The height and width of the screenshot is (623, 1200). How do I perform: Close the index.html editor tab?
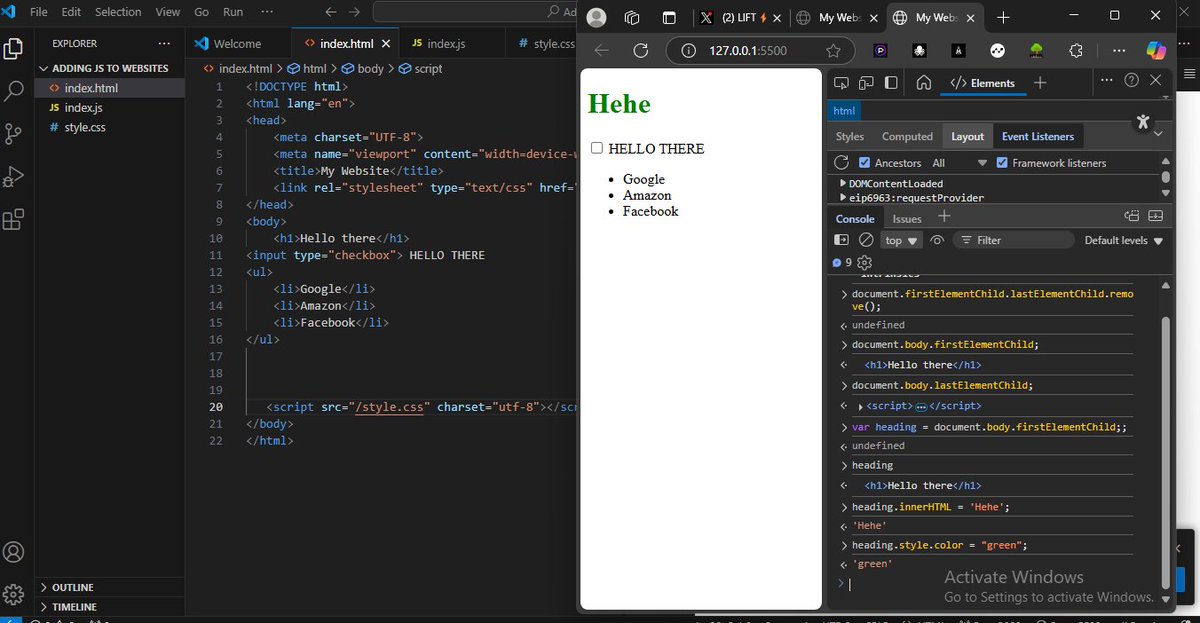tap(388, 44)
